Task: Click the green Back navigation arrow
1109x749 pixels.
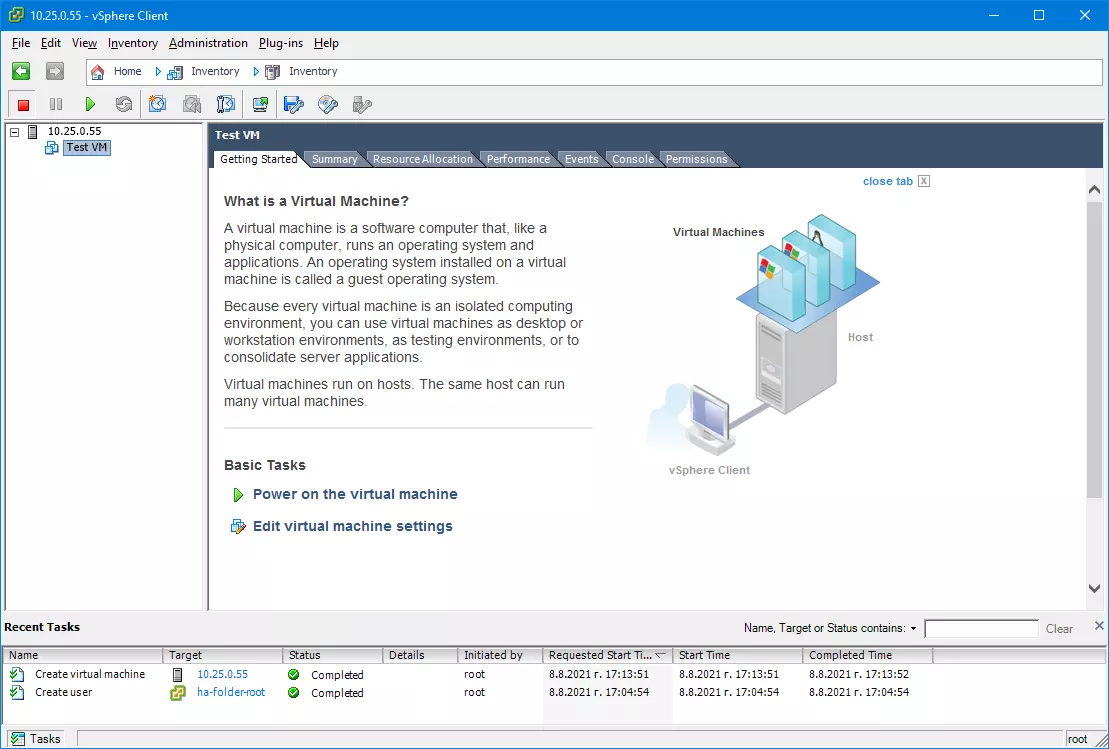Action: click(x=21, y=71)
